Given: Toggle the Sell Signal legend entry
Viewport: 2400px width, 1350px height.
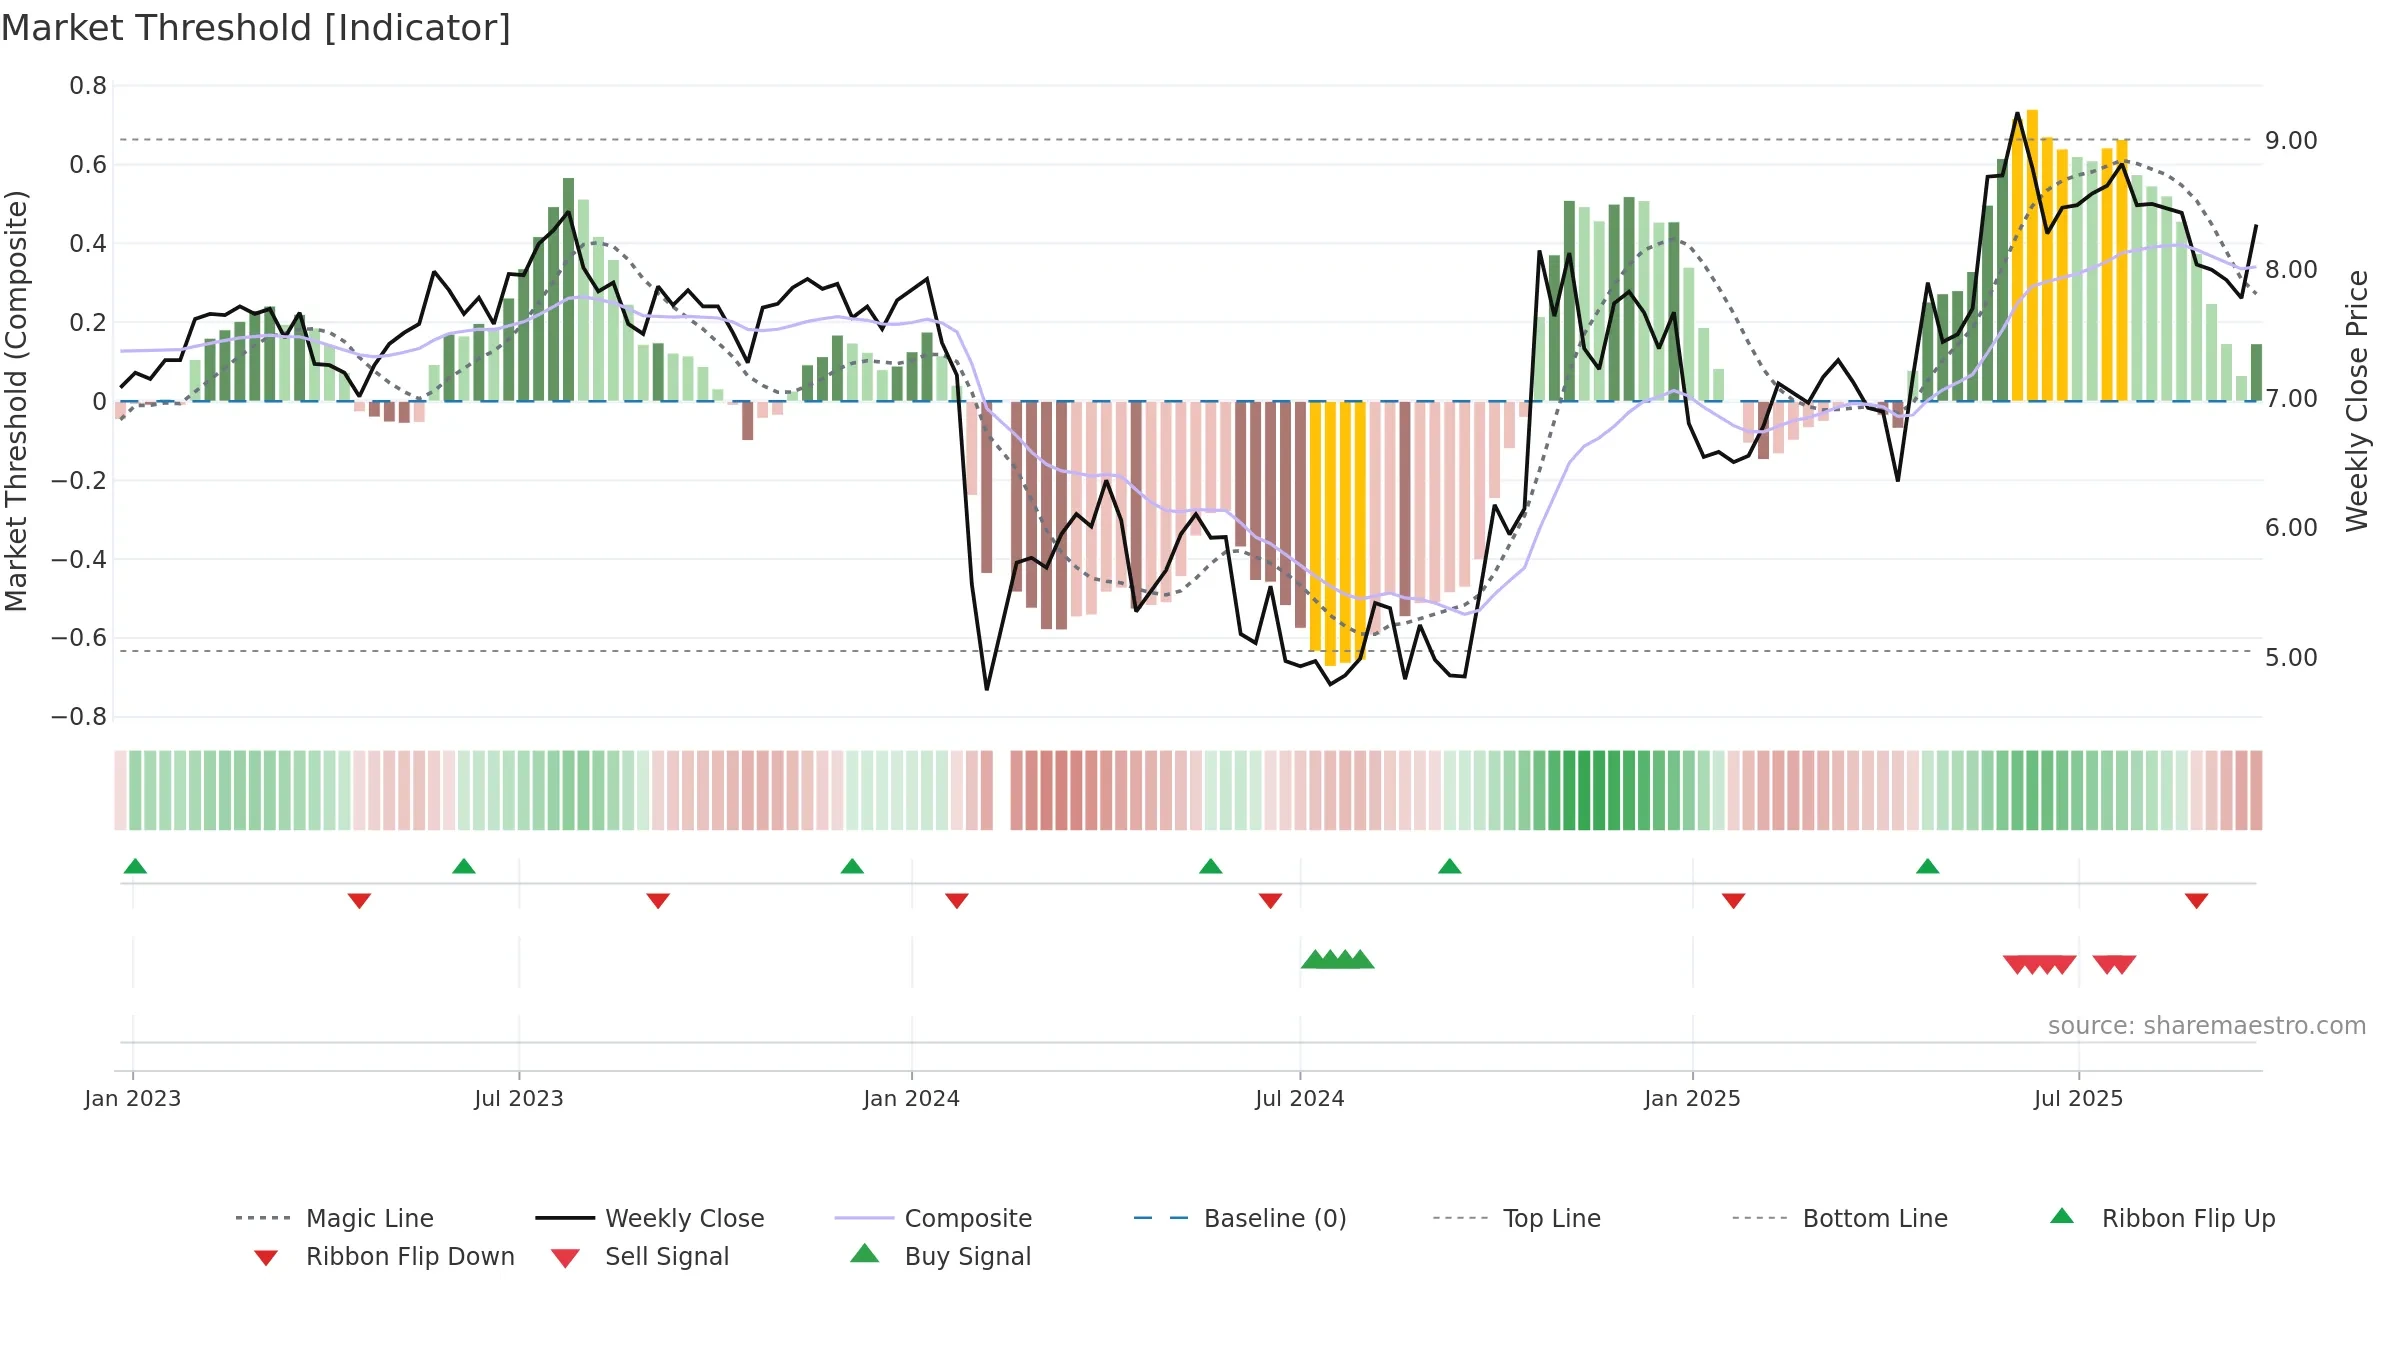Looking at the screenshot, I should [640, 1256].
